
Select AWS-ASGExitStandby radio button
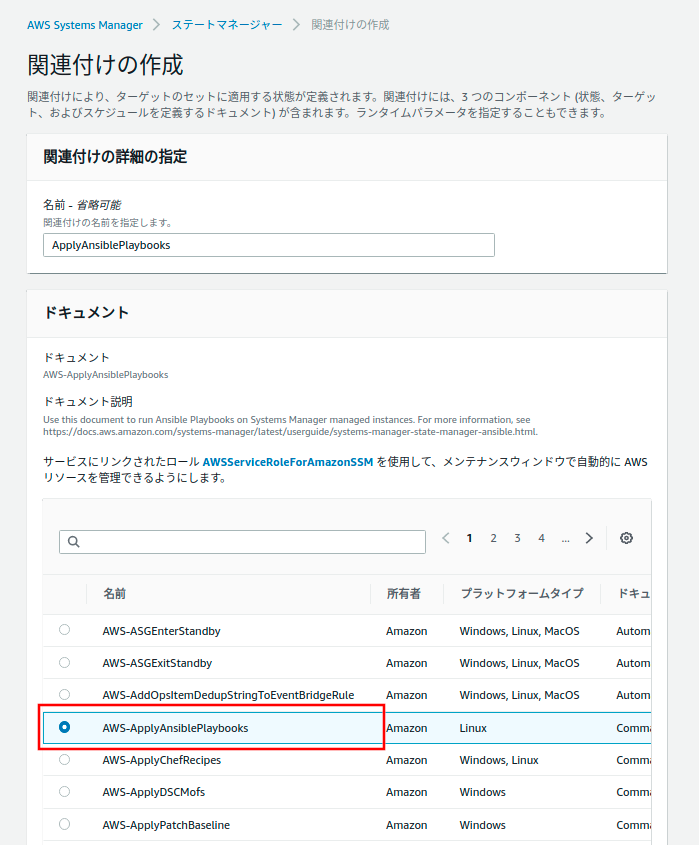pos(65,662)
